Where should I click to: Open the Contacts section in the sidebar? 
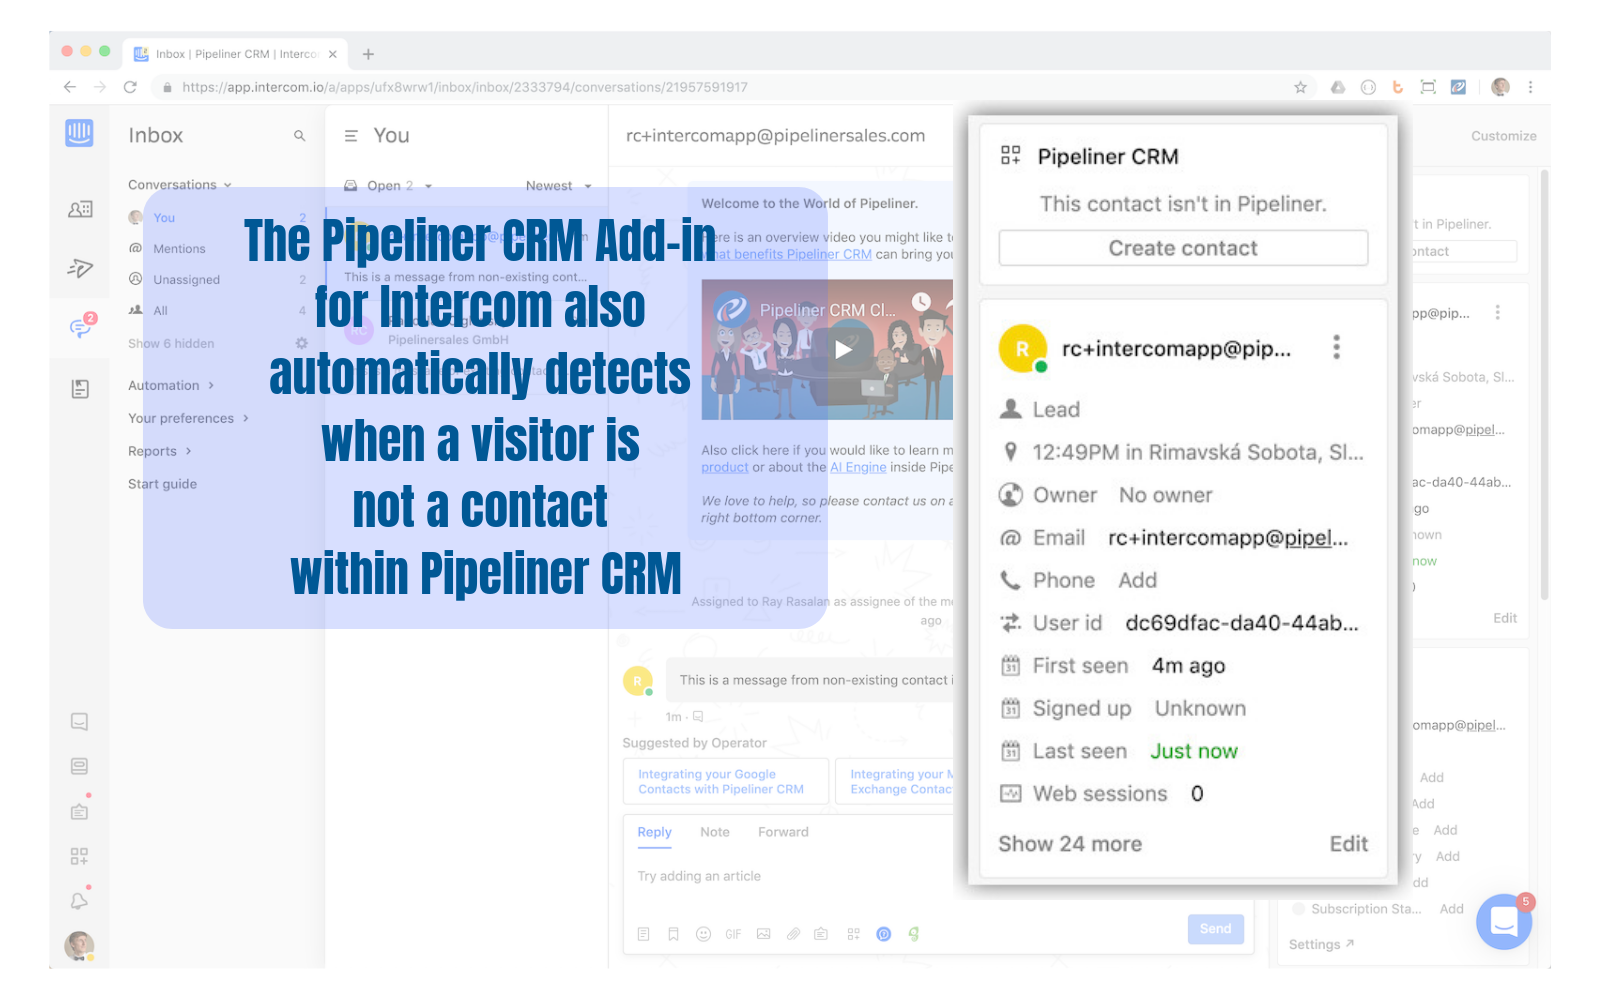pos(80,208)
